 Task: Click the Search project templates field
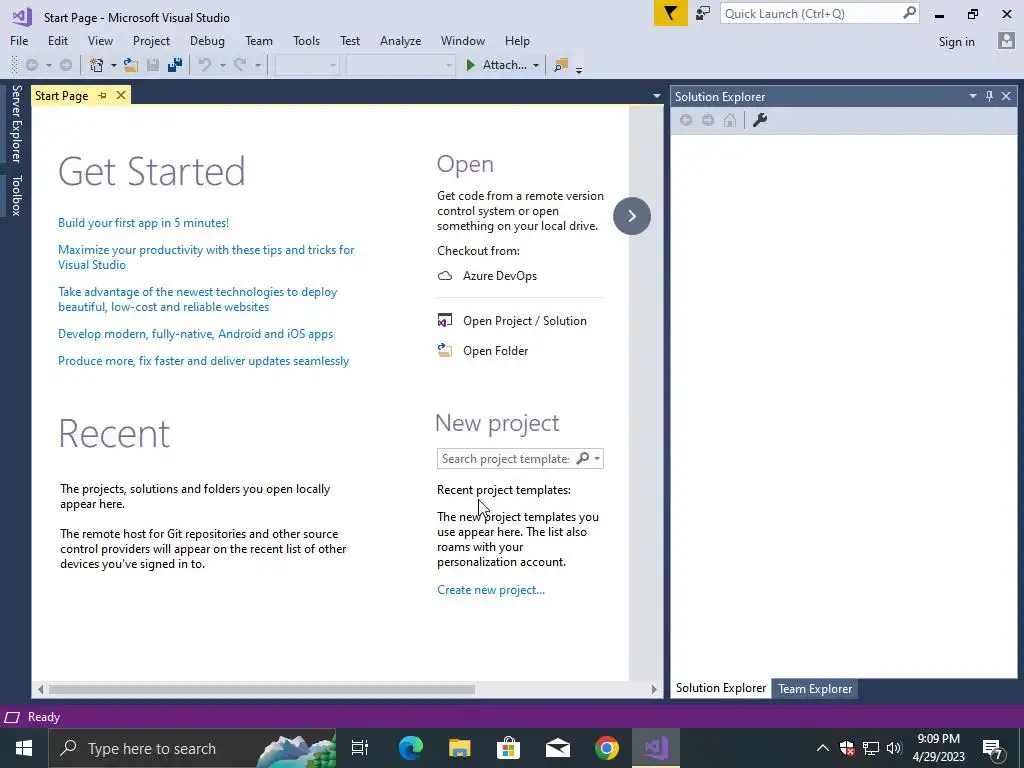(x=505, y=458)
